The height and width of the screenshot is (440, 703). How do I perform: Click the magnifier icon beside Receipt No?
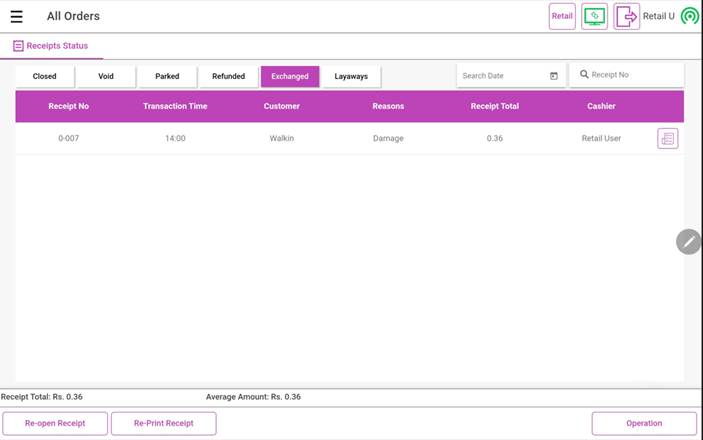(x=584, y=75)
